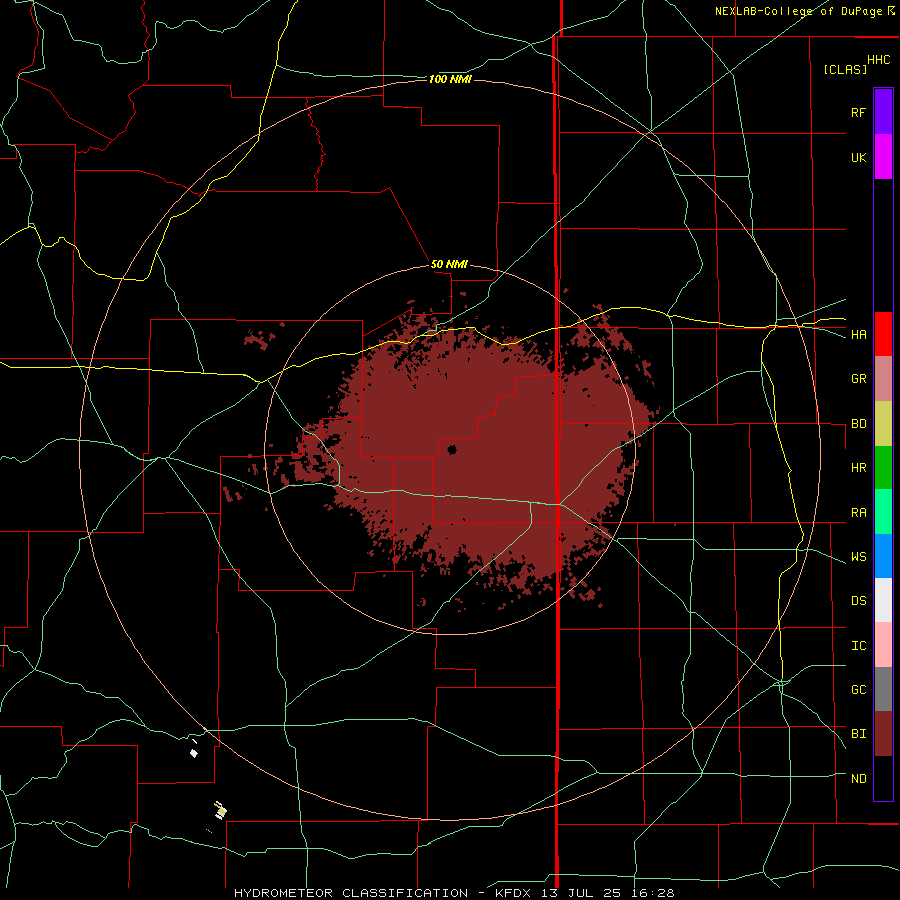Click the HA red legend swatch
The height and width of the screenshot is (900, 900).
(x=883, y=334)
